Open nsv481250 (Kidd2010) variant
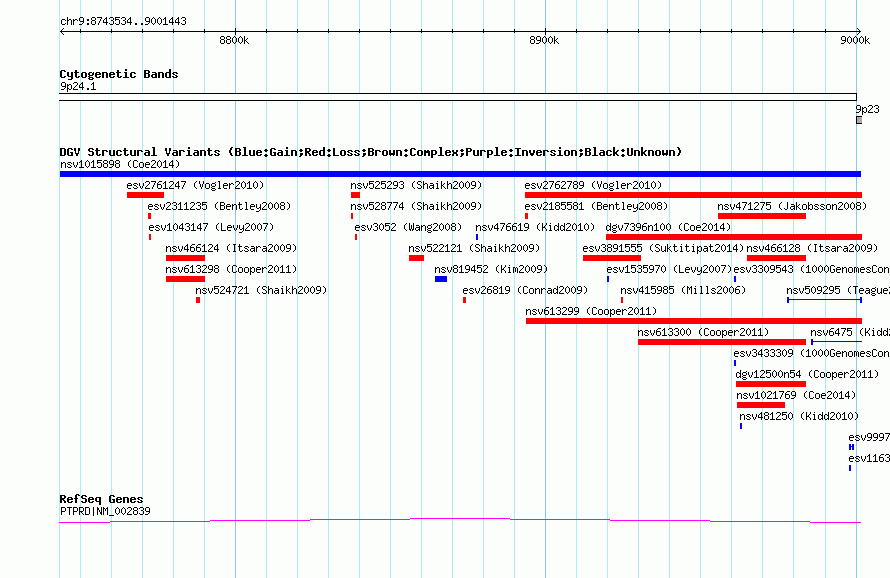890x578 pixels. (799, 416)
